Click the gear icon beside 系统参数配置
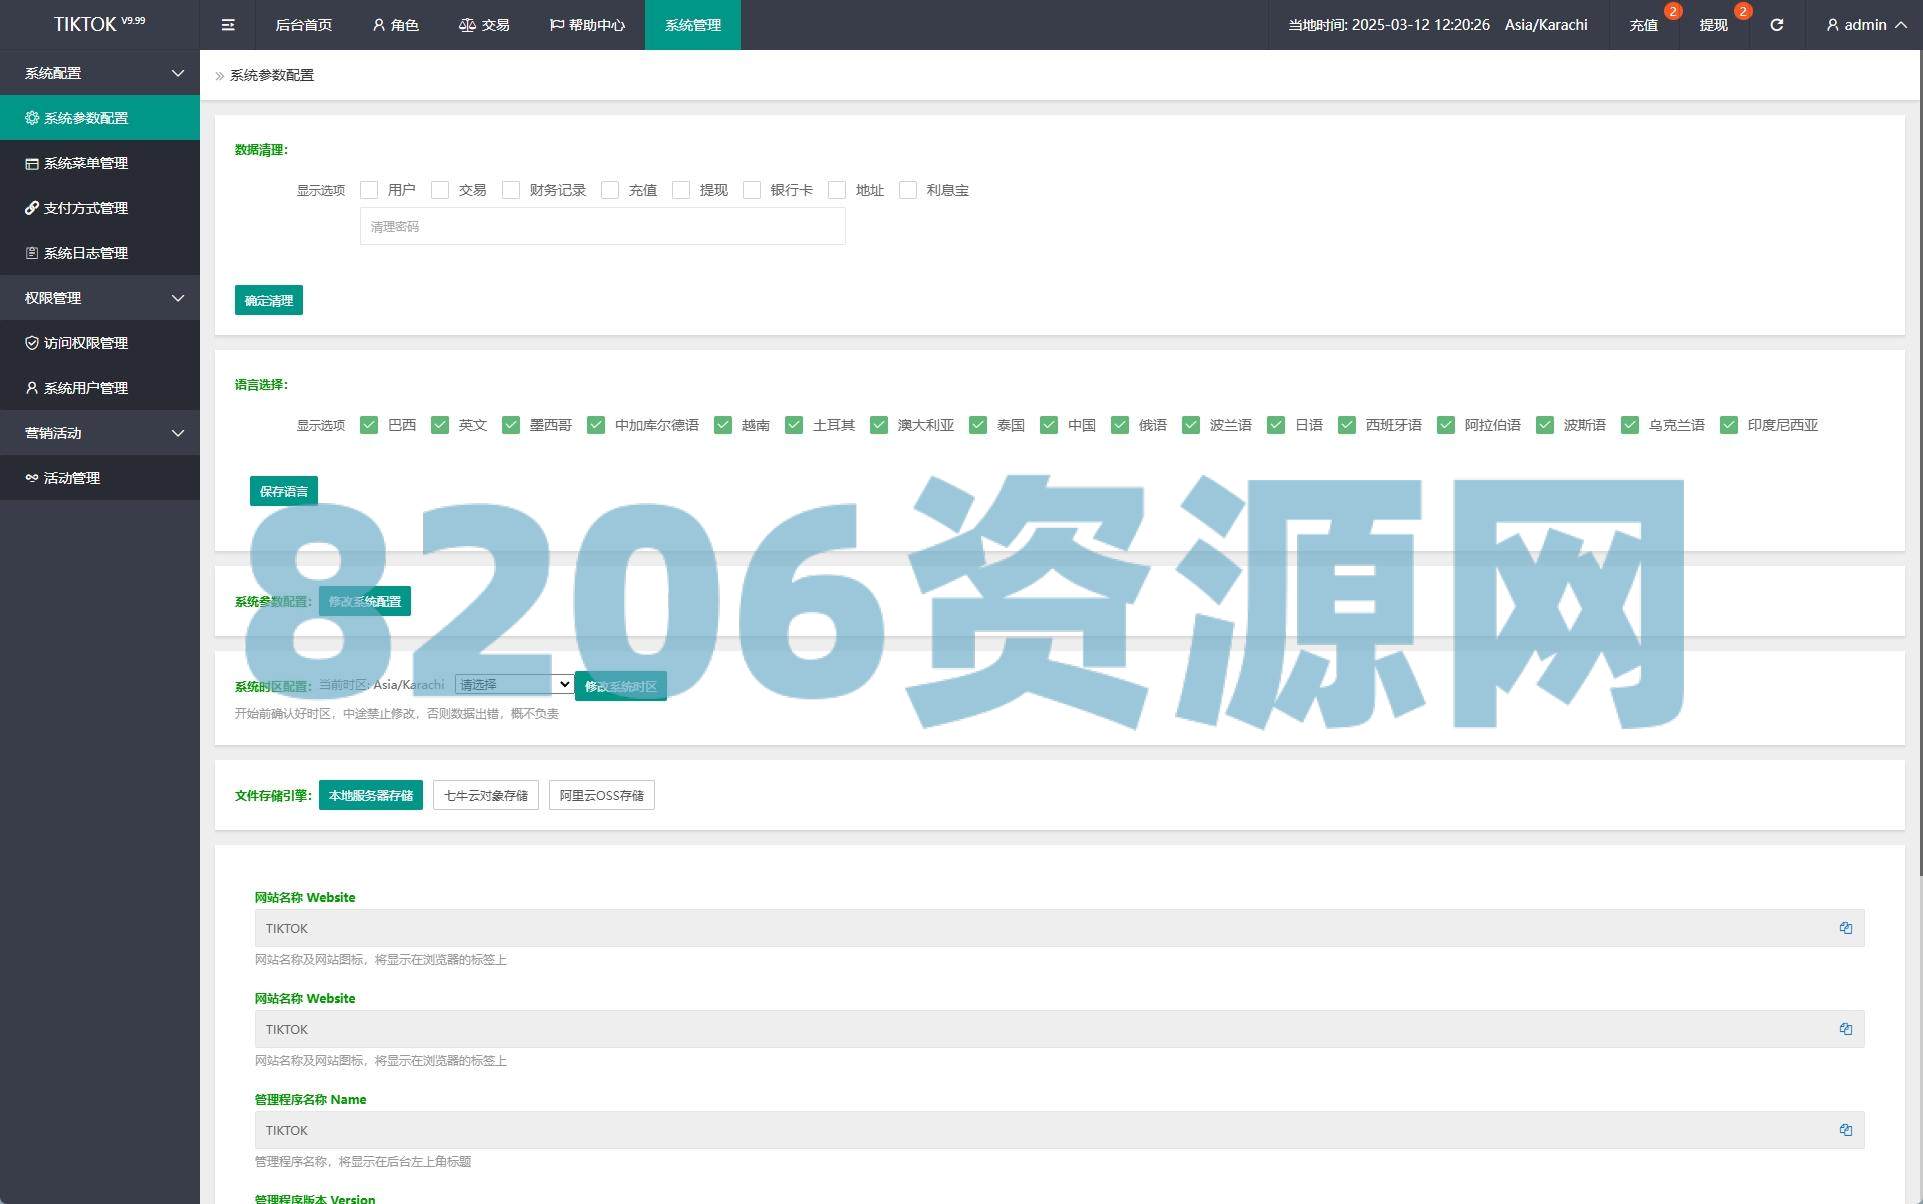The height and width of the screenshot is (1204, 1923). pyautogui.click(x=32, y=118)
